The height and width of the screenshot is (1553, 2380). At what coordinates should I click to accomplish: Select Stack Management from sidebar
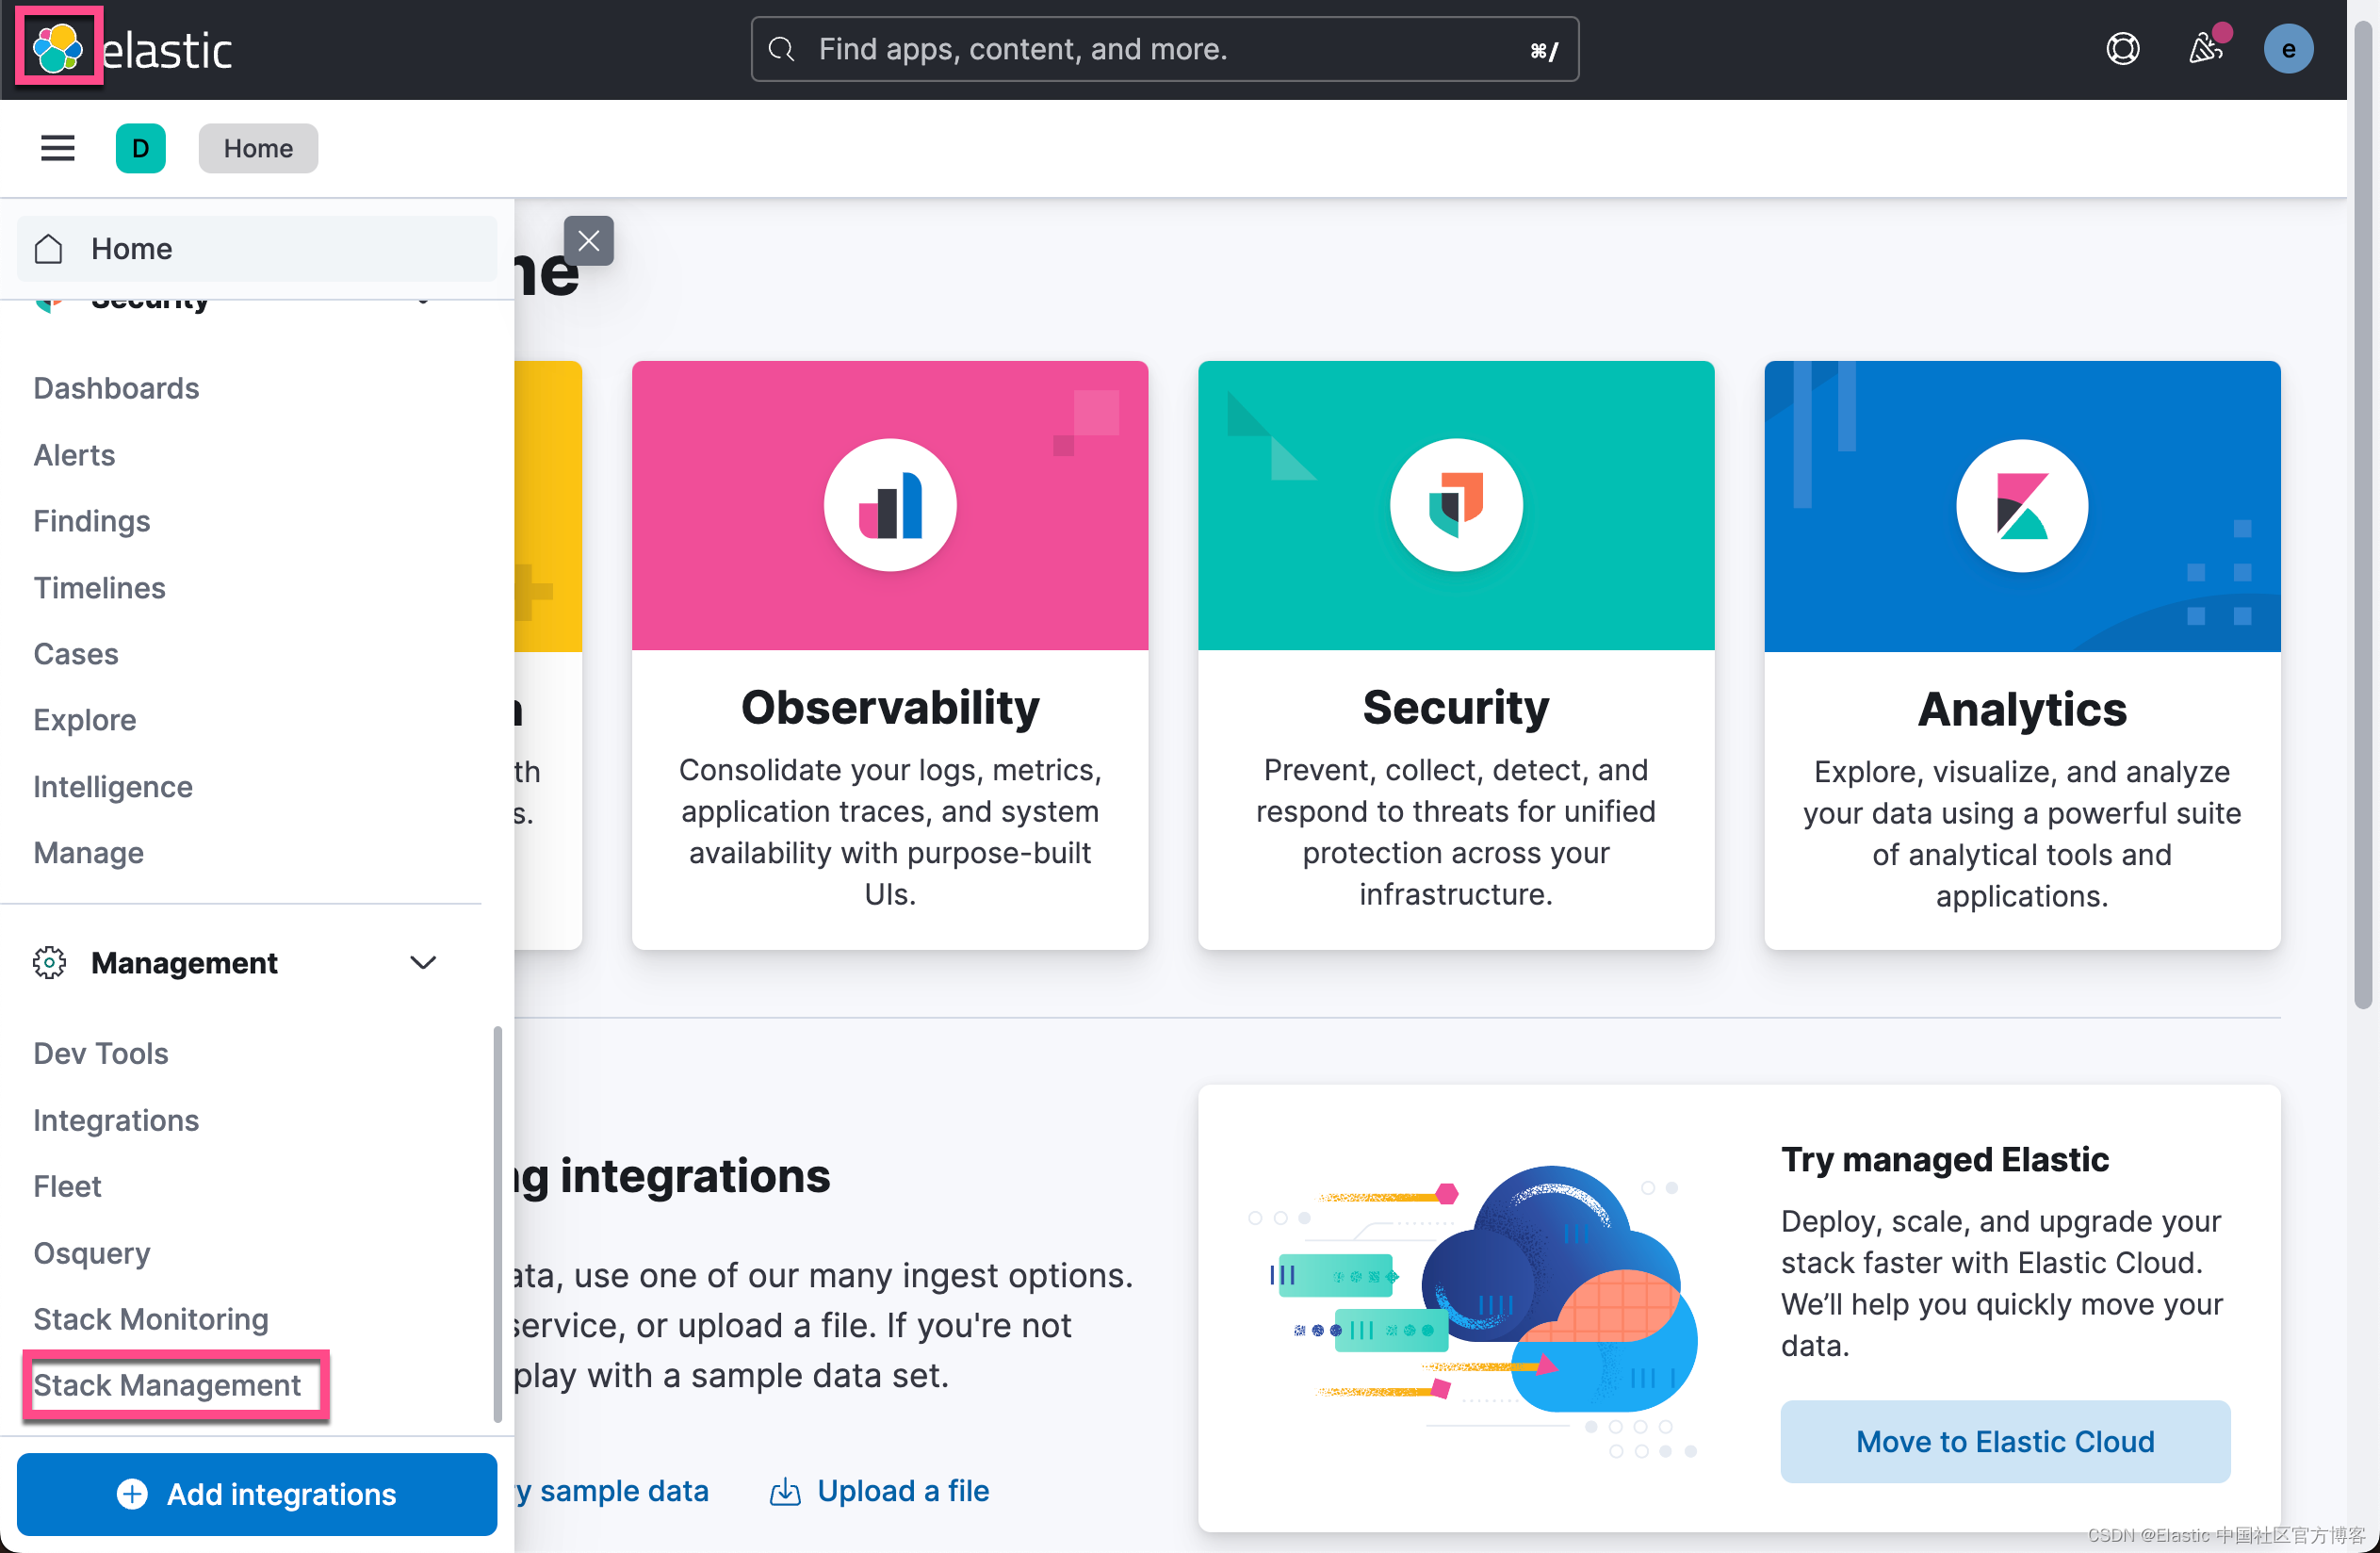point(167,1384)
